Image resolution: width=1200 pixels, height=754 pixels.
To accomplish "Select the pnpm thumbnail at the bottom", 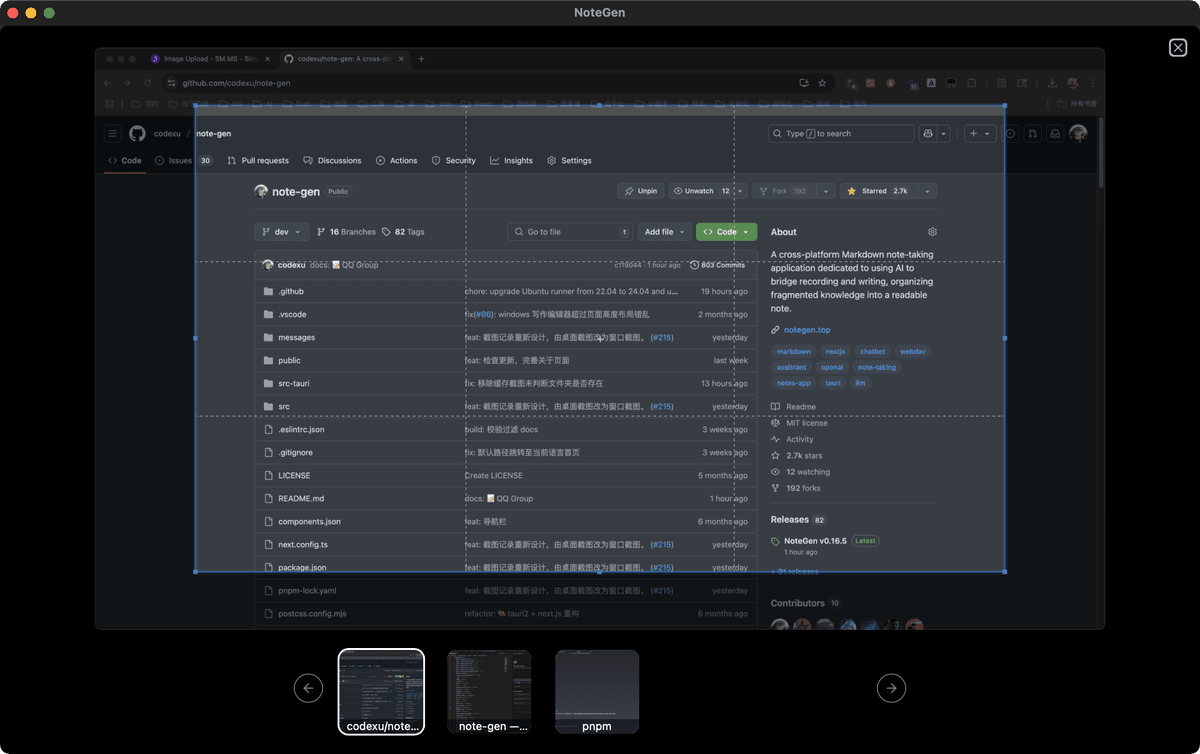I will coord(597,691).
